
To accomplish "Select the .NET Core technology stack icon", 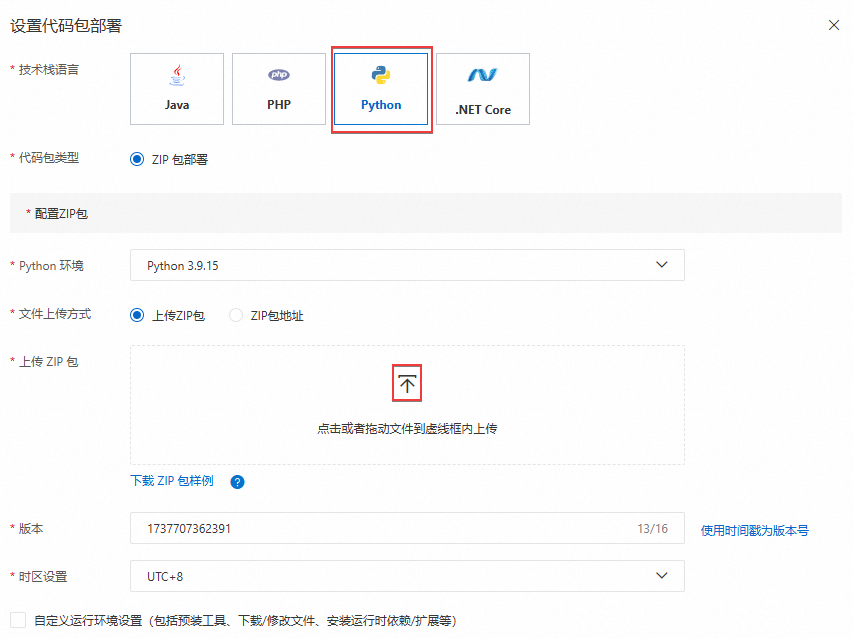I will click(x=482, y=89).
